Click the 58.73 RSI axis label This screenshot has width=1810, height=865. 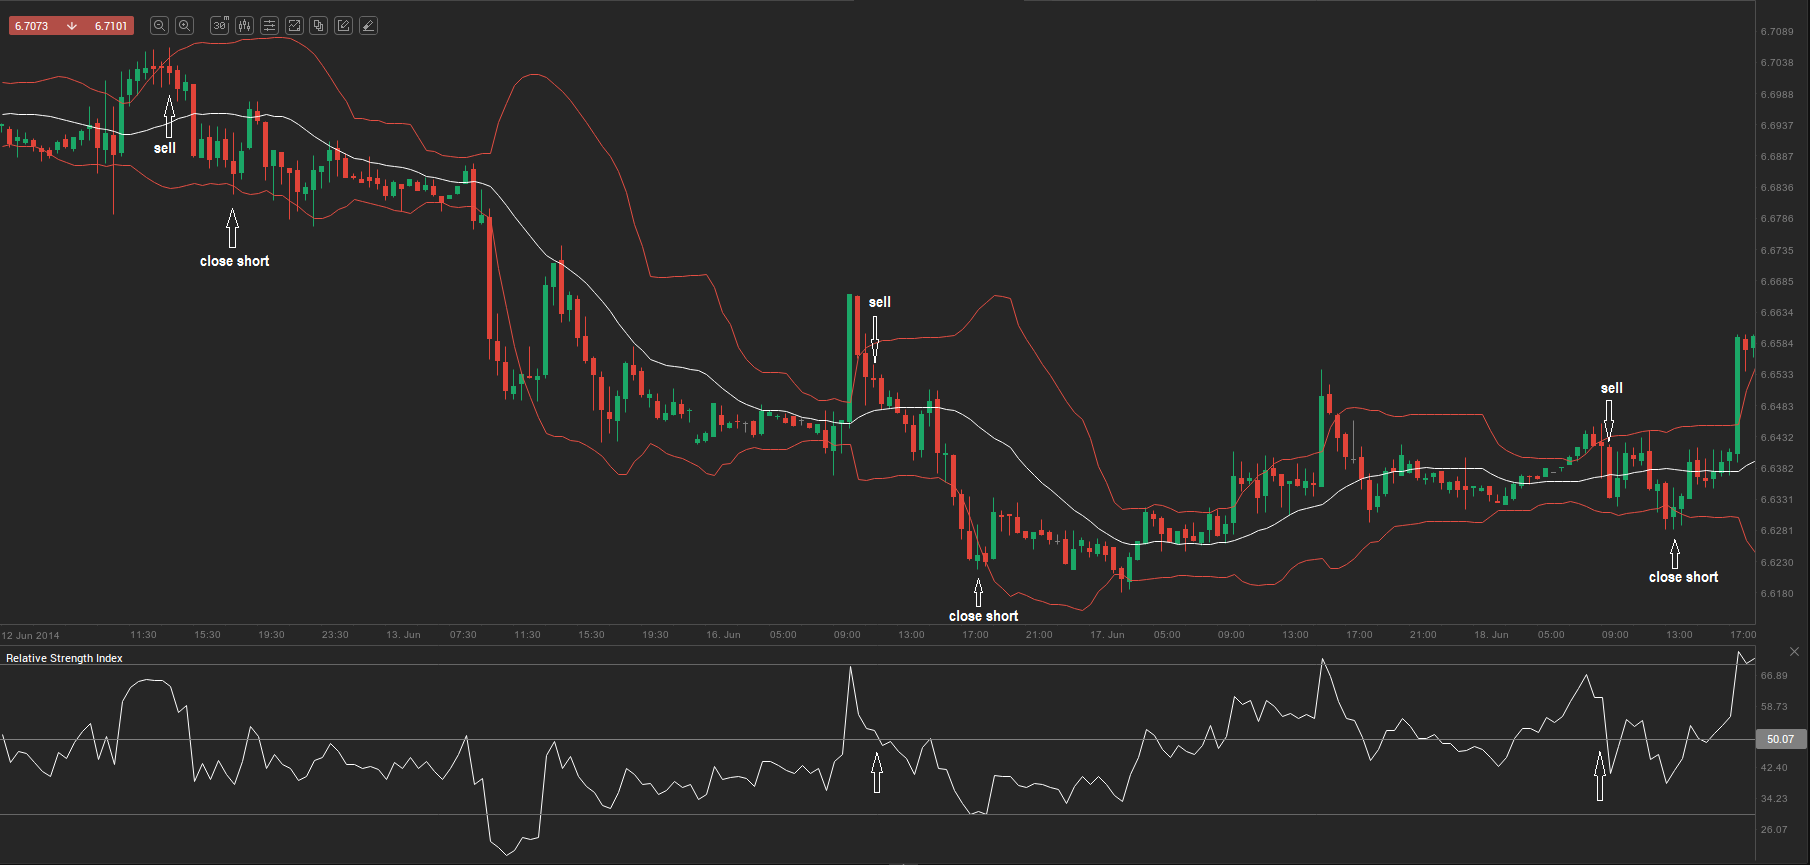coord(1774,707)
